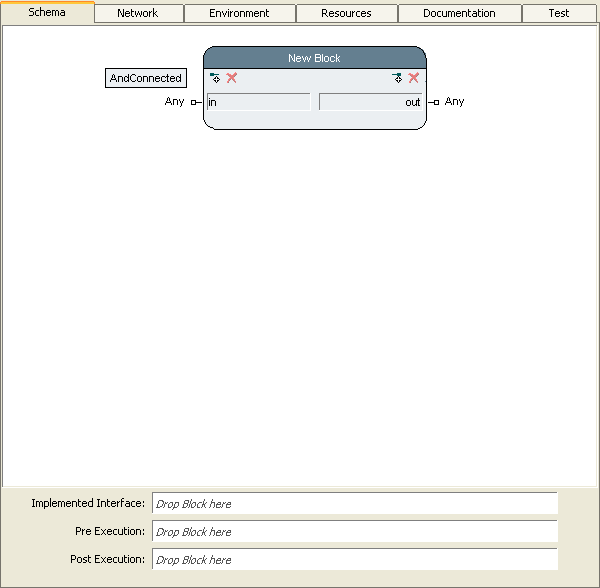Viewport: 600px width, 588px height.
Task: Click the 'out' port name field
Action: [370, 102]
